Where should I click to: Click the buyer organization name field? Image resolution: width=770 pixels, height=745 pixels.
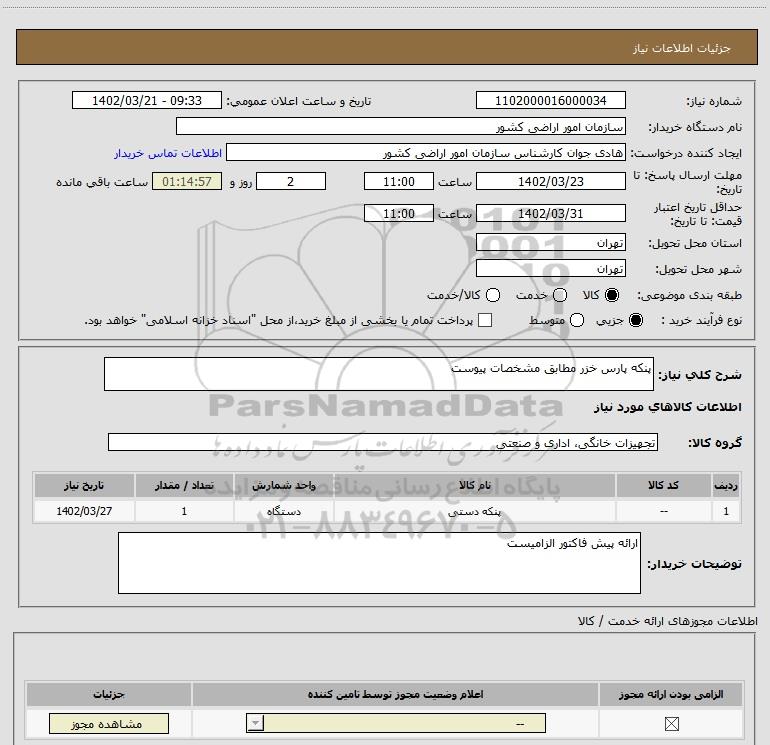click(x=401, y=126)
